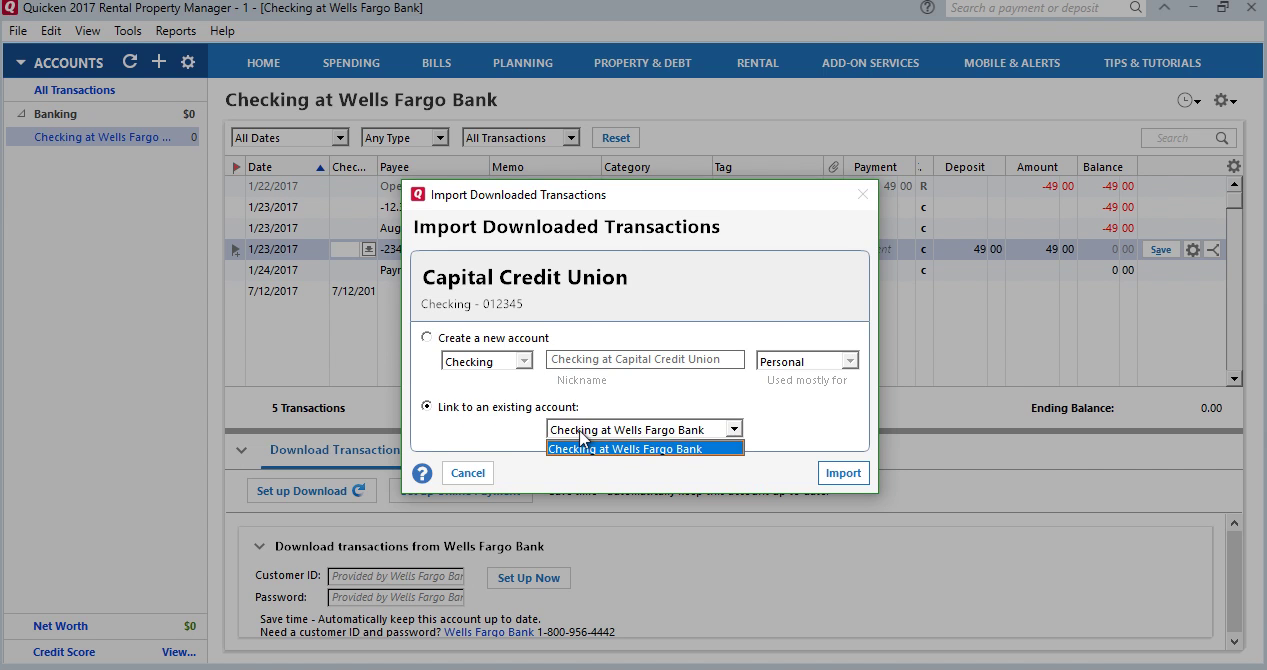Click the account Nickname input field
This screenshot has width=1267, height=670.
pos(645,359)
